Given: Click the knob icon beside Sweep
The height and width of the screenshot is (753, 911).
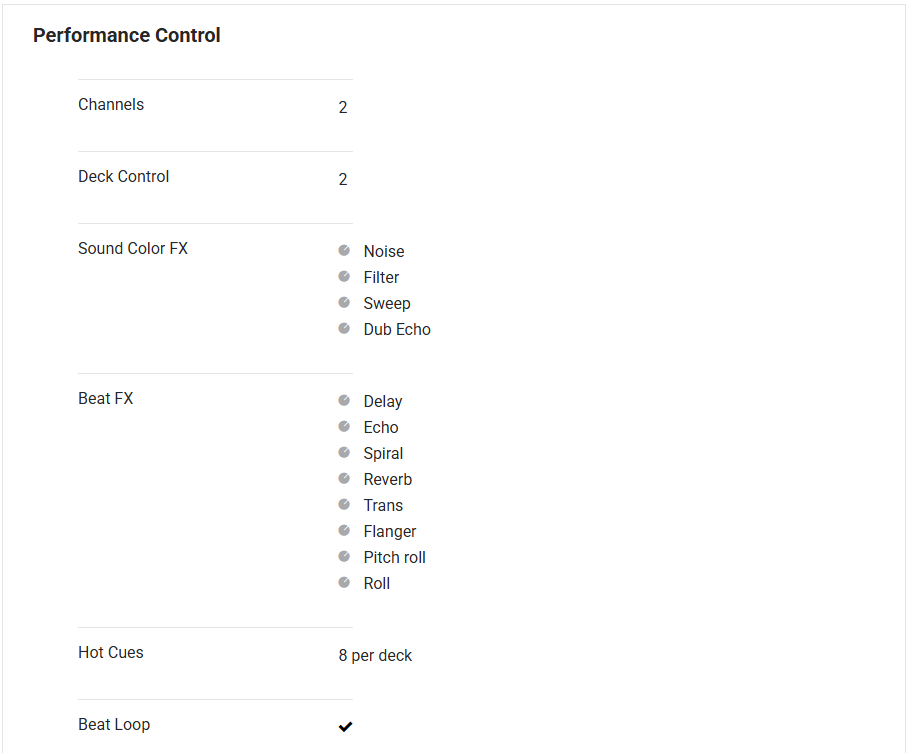Looking at the screenshot, I should (x=344, y=302).
